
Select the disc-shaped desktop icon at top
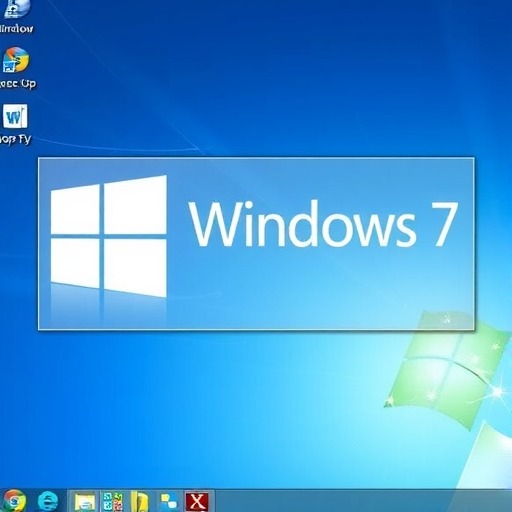[16, 9]
